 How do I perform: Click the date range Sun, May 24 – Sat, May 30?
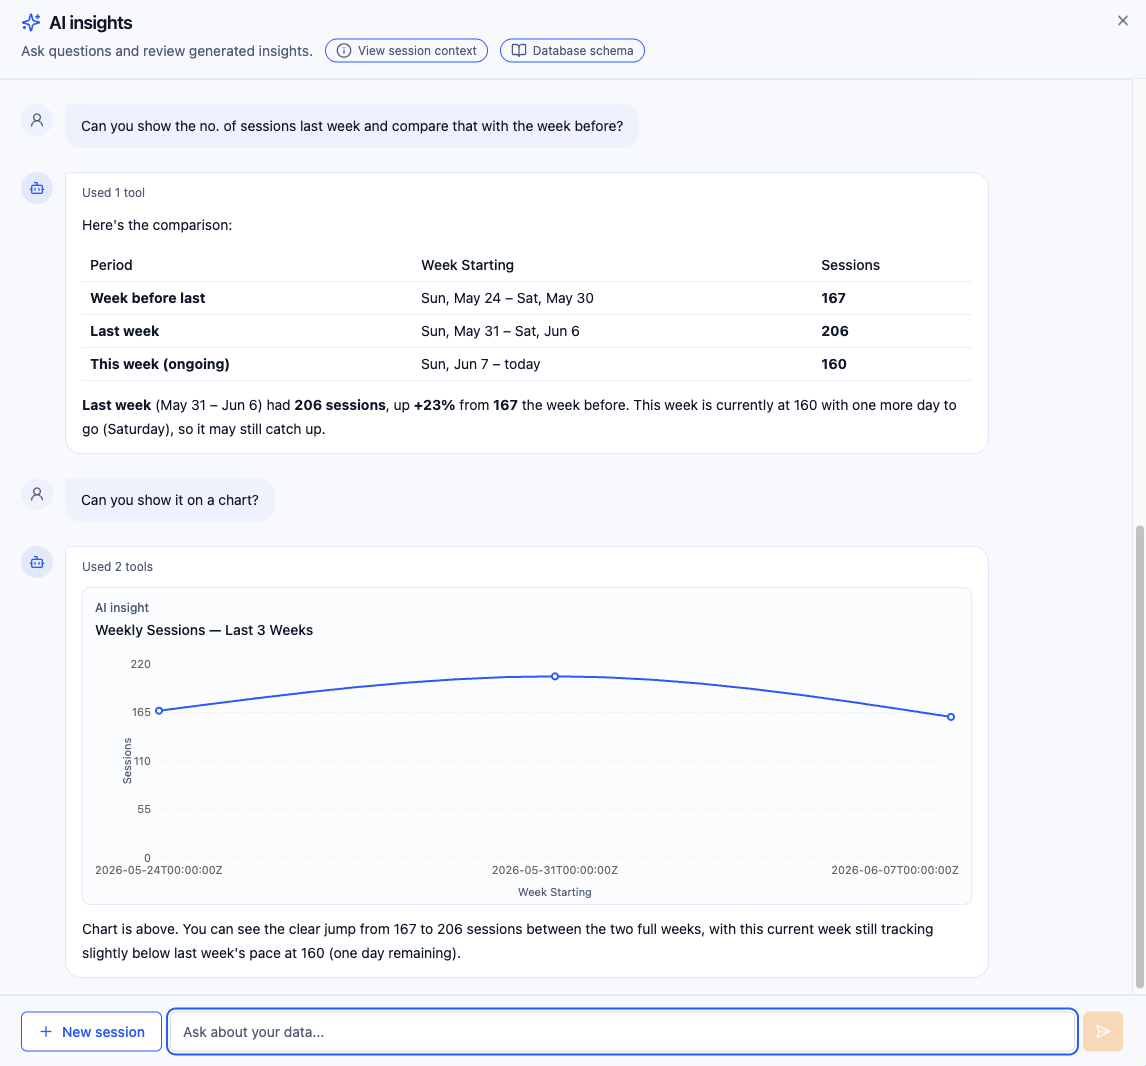[x=507, y=298]
